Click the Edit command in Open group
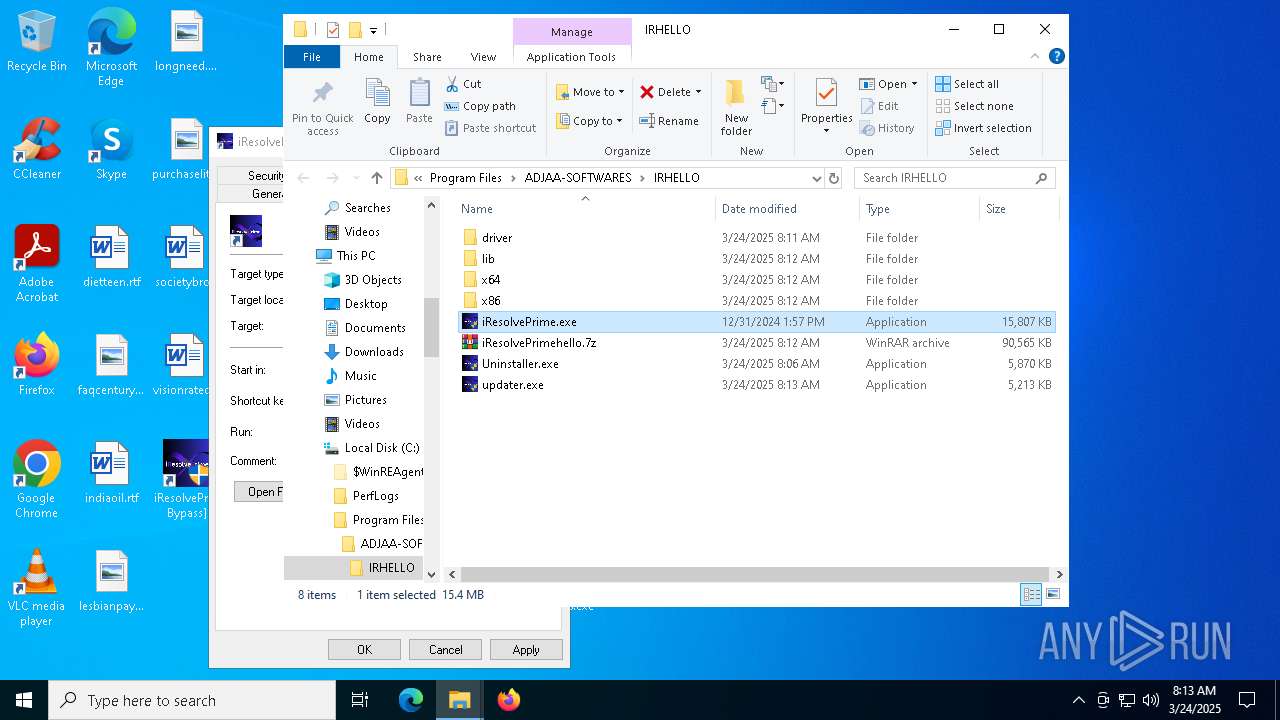The width and height of the screenshot is (1280, 720). (879, 106)
